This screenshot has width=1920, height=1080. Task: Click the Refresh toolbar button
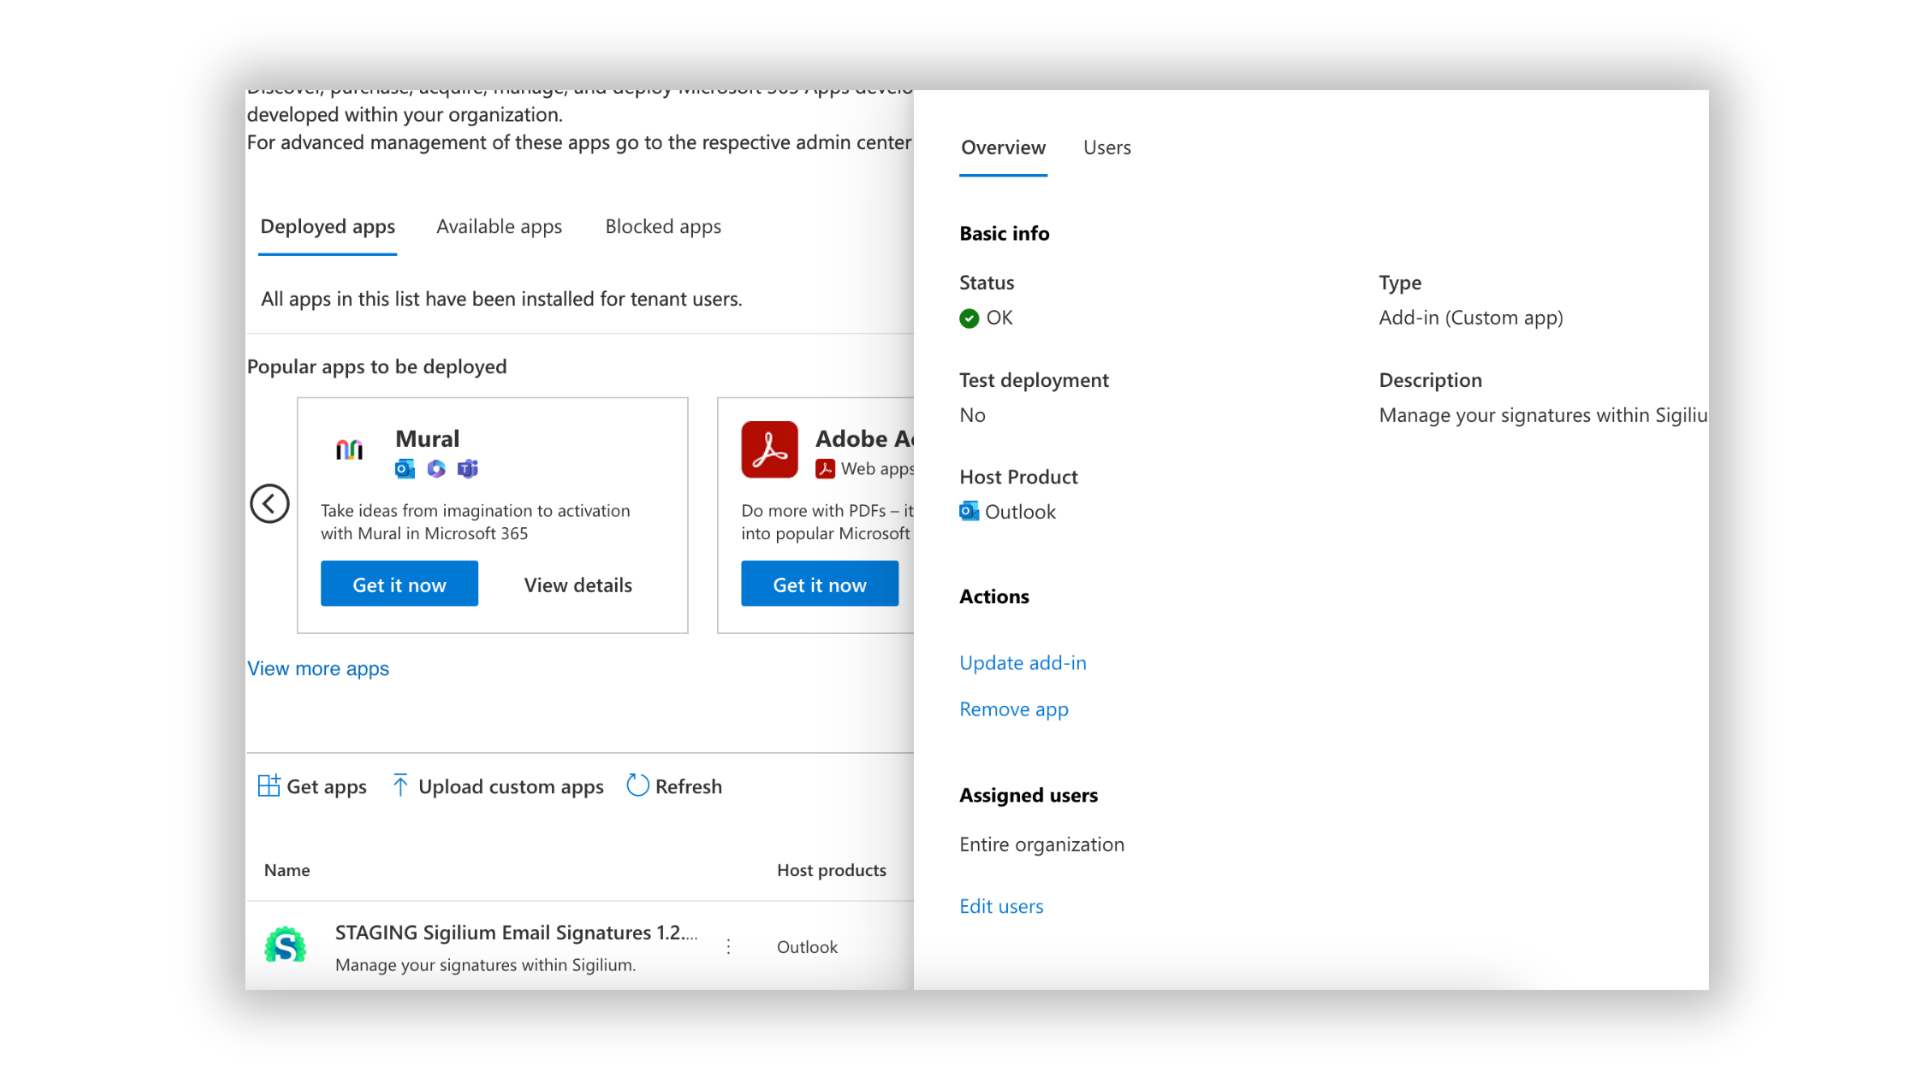point(674,786)
